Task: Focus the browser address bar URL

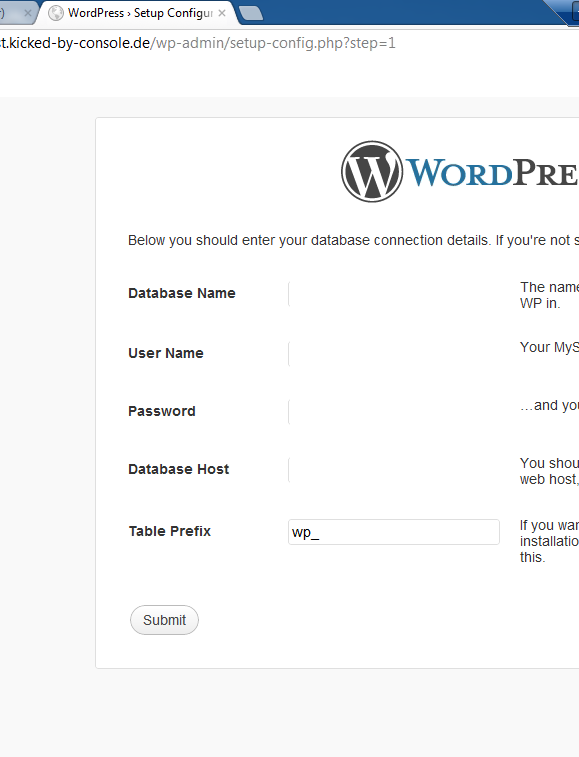Action: point(198,43)
